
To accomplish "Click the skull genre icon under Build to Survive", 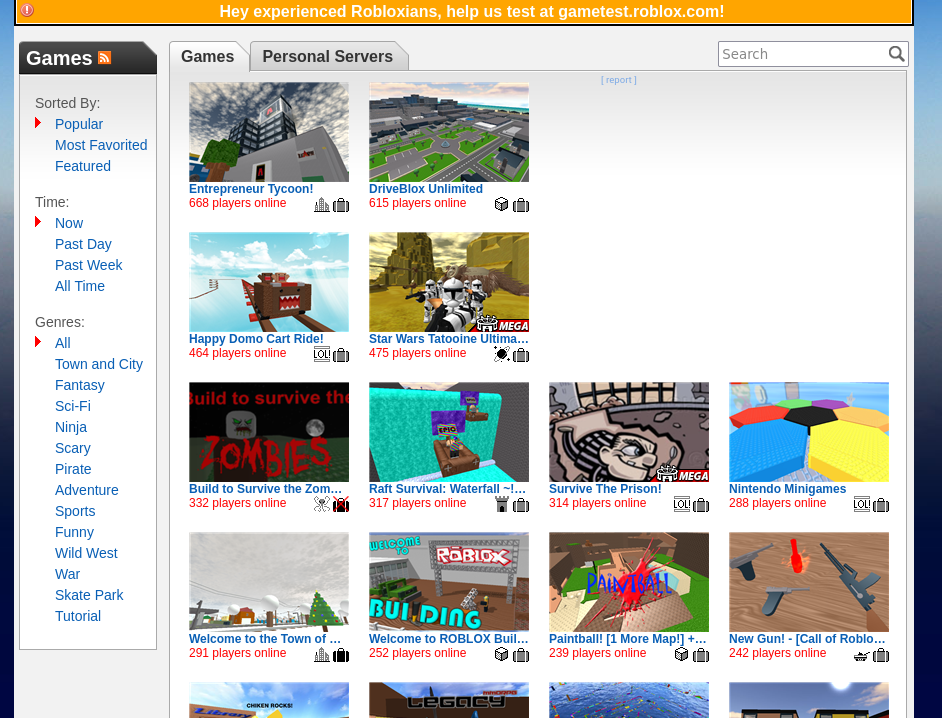I will (x=322, y=504).
